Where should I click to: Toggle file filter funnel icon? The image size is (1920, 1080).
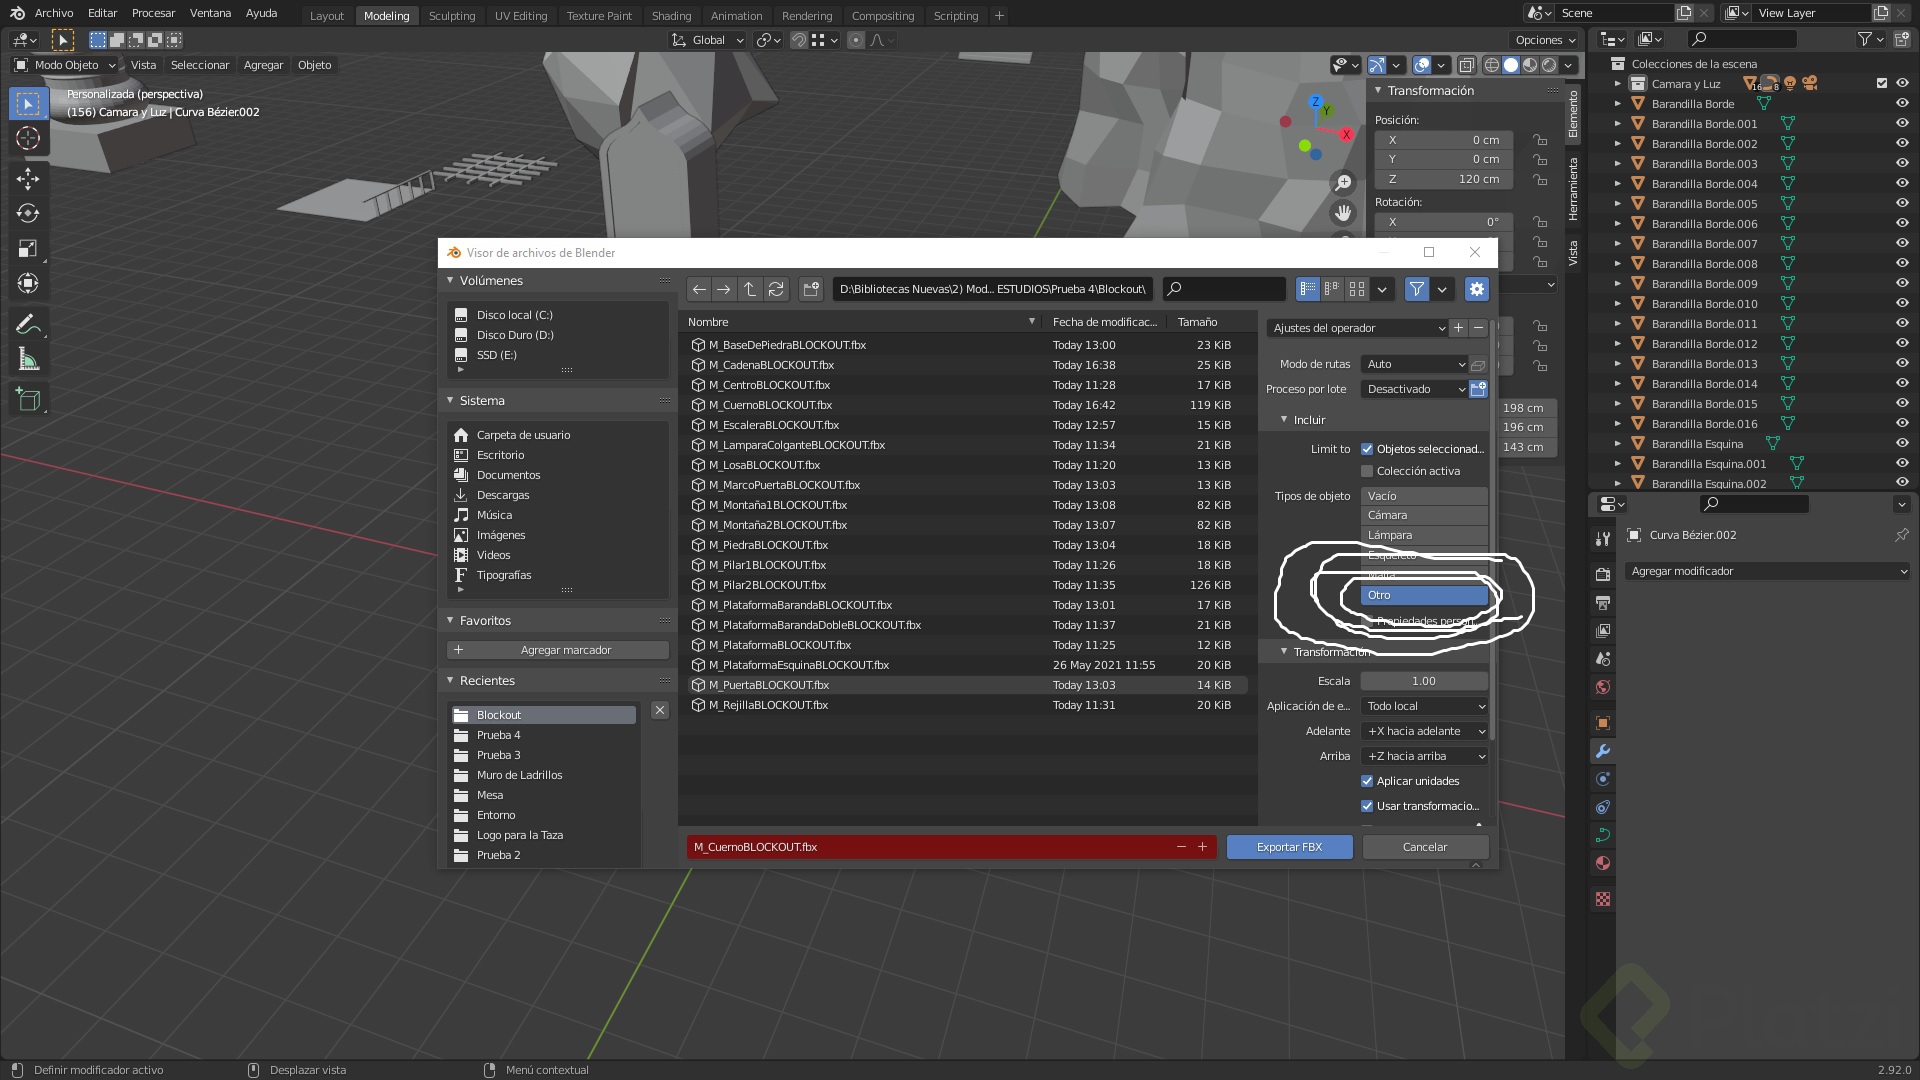pyautogui.click(x=1416, y=289)
